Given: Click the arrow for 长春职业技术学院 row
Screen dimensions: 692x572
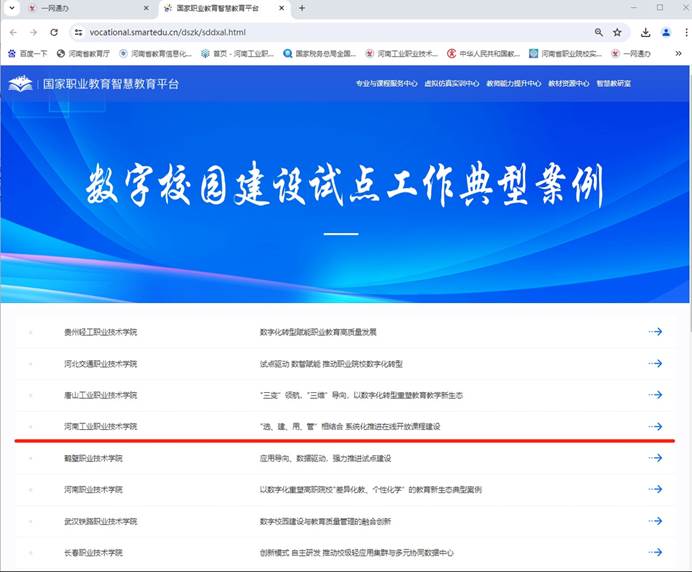Looking at the screenshot, I should click(x=655, y=553).
